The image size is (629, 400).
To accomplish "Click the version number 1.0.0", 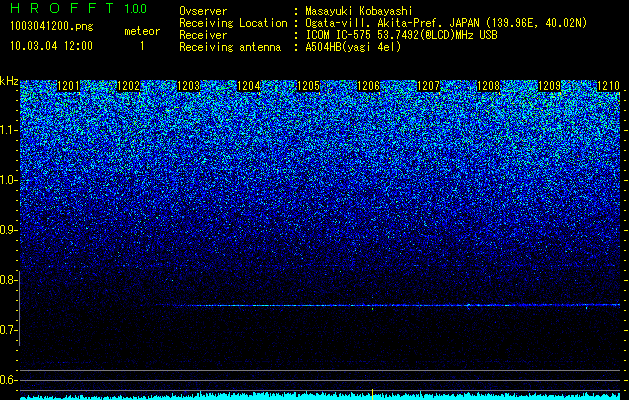I will tap(135, 9).
